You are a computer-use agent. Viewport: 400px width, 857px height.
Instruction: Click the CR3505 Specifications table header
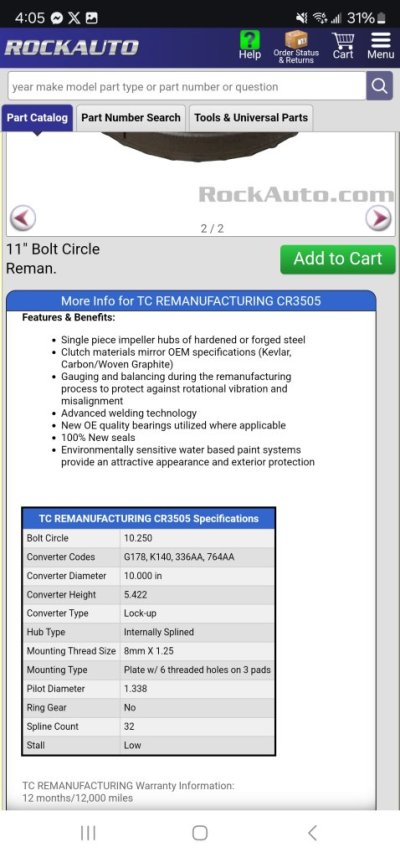149,519
